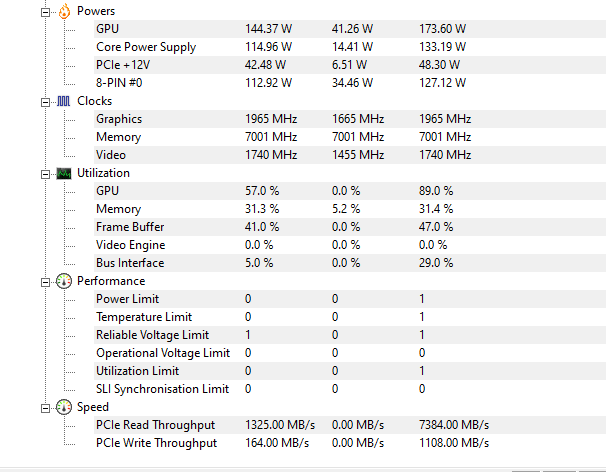Screen dimensions: 606x472
Task: Click the Performance gauge icon
Action: [x=64, y=281]
